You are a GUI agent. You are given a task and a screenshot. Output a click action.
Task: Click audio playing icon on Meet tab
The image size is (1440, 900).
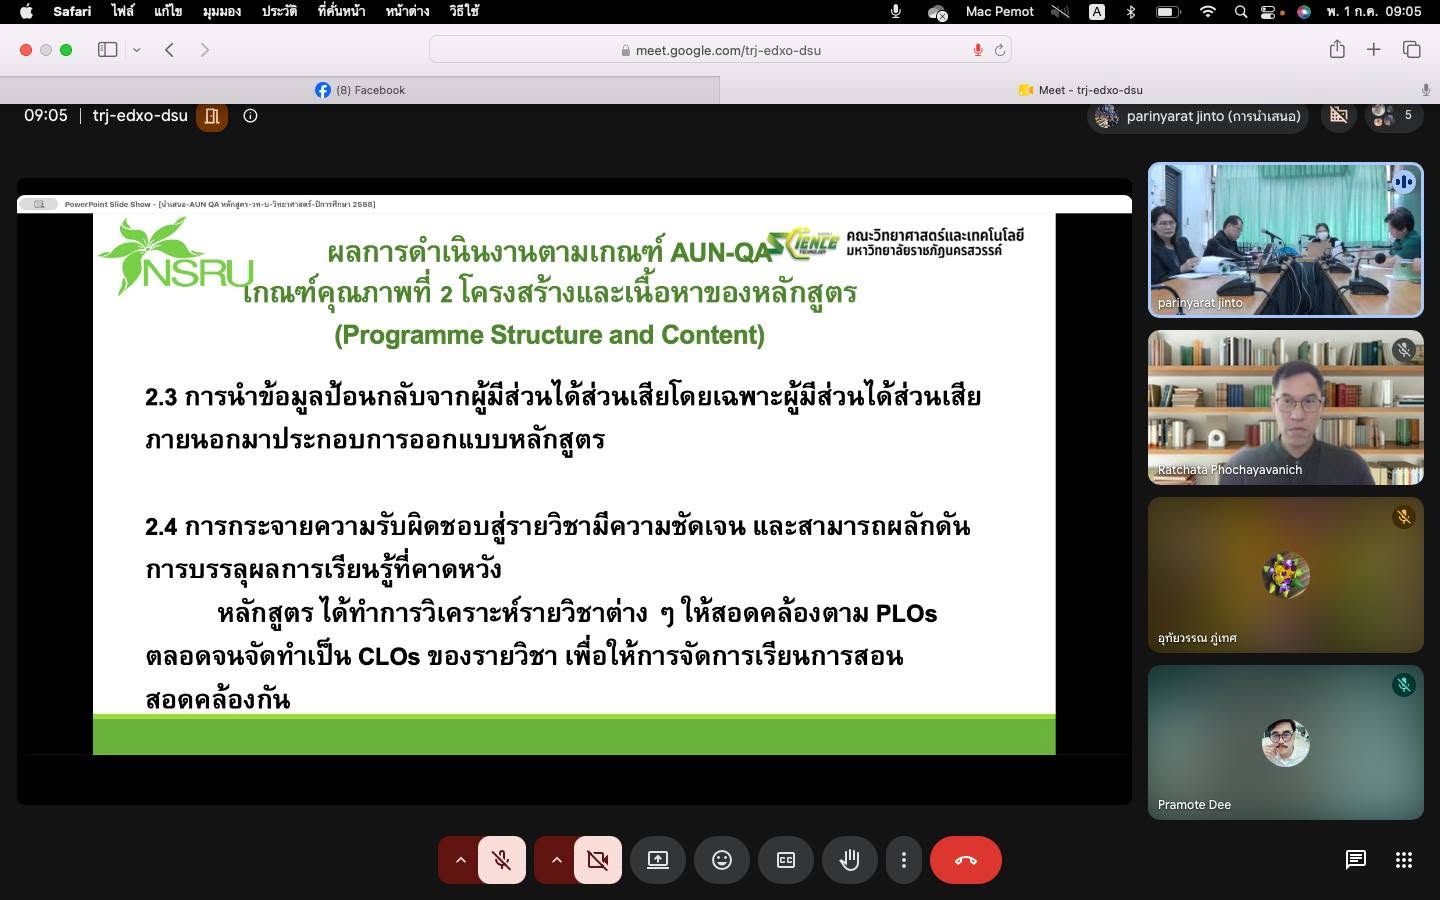pos(1425,90)
